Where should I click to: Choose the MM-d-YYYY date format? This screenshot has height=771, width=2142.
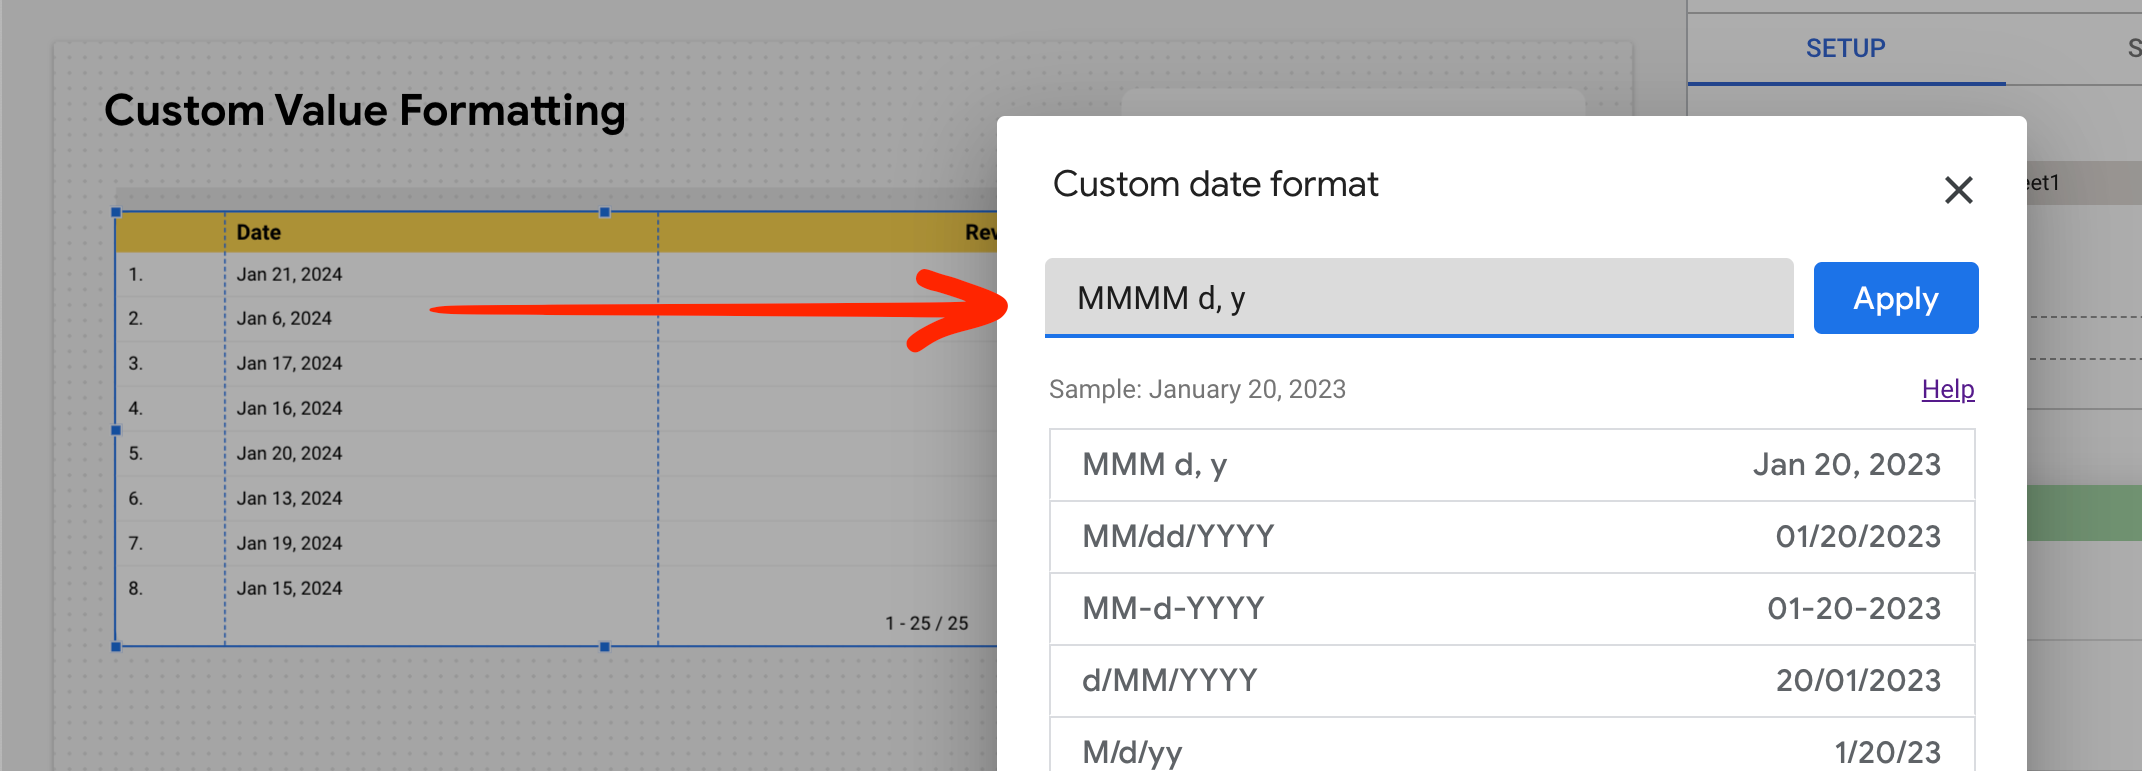(1510, 608)
